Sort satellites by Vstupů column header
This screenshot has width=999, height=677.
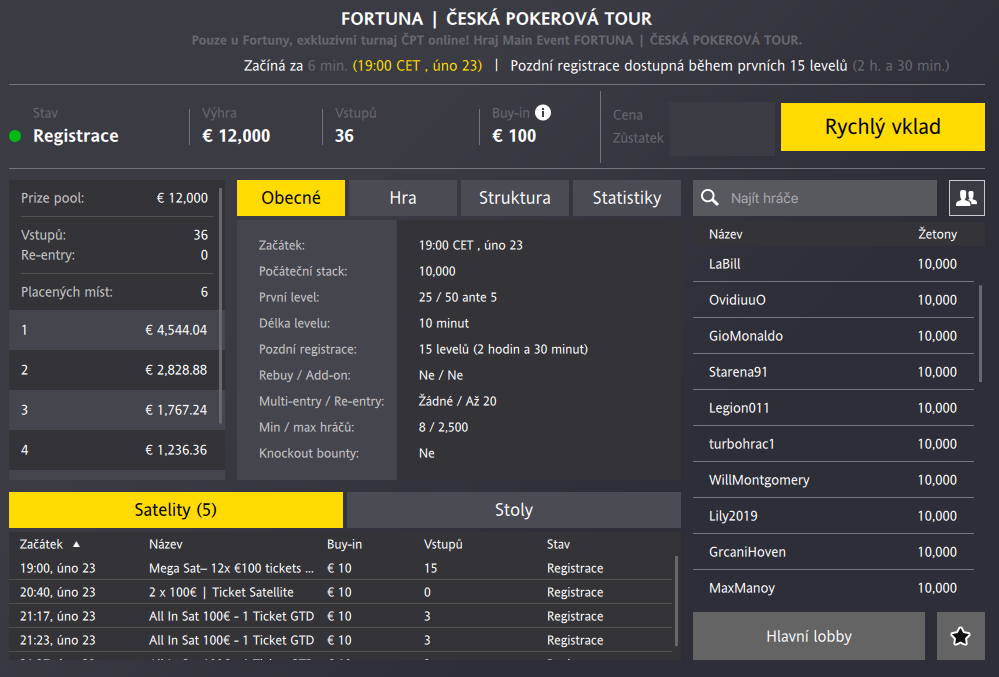(x=443, y=545)
